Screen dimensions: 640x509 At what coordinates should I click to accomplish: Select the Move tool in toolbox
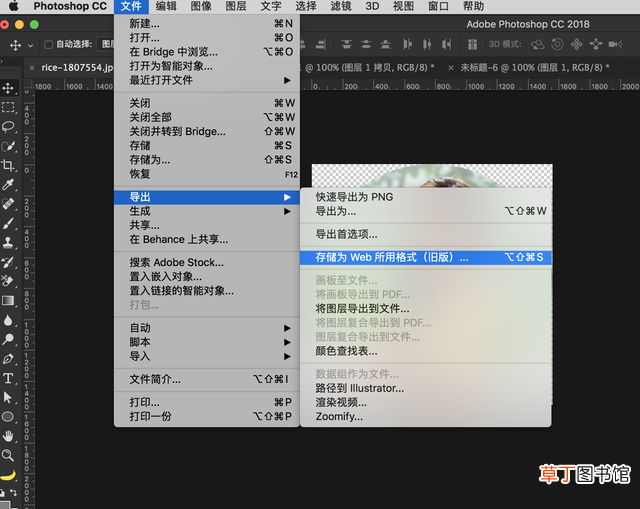click(x=8, y=88)
